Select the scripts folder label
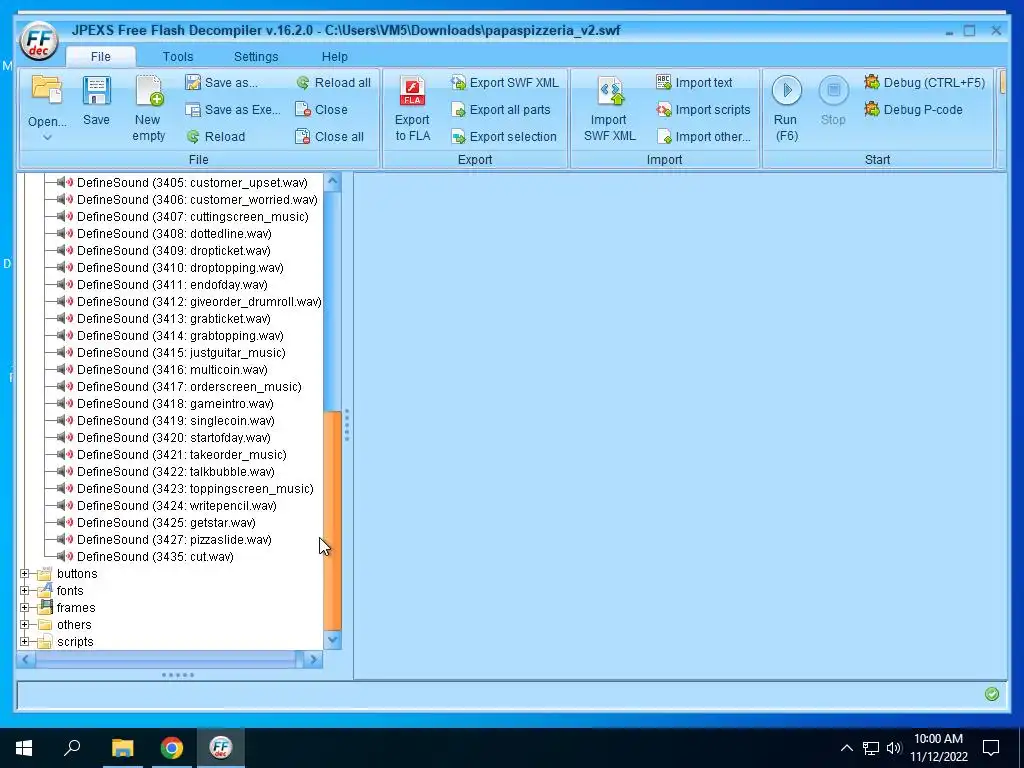 click(x=75, y=641)
